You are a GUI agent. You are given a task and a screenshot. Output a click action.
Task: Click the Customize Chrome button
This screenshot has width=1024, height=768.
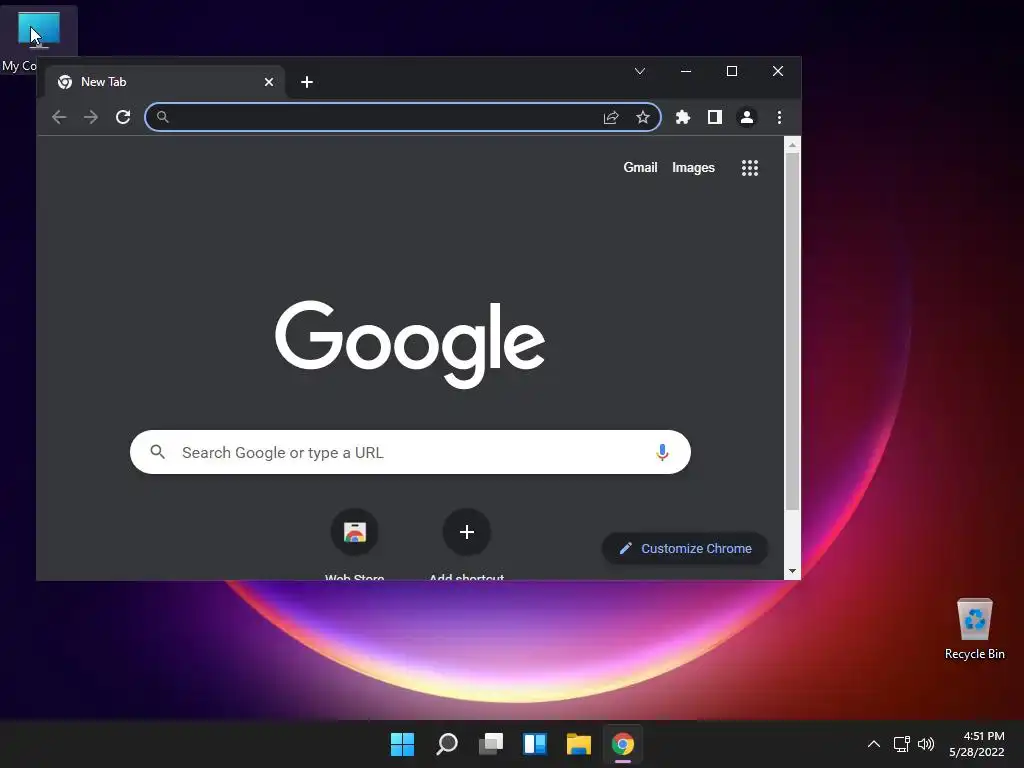pos(684,549)
